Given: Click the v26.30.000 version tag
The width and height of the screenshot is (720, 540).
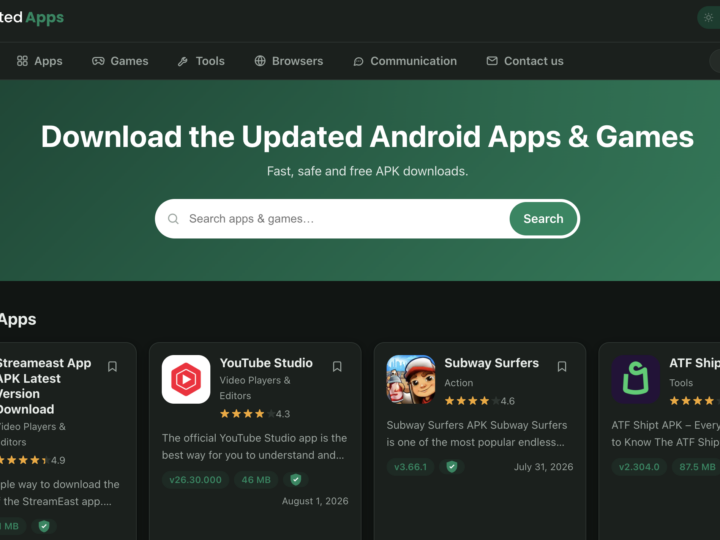Looking at the screenshot, I should click(195, 480).
